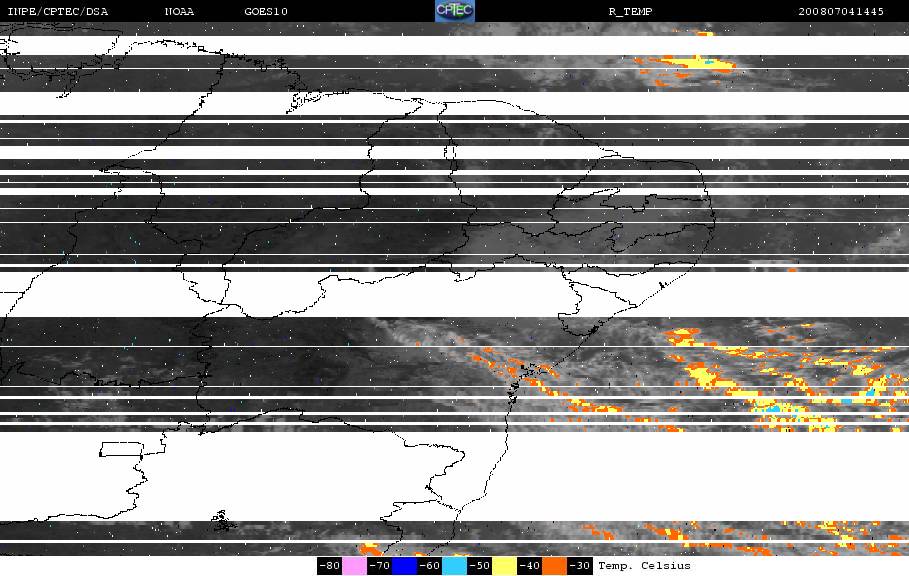This screenshot has width=909, height=576.
Task: Select the cyan -60 color swatch
Action: click(x=454, y=566)
